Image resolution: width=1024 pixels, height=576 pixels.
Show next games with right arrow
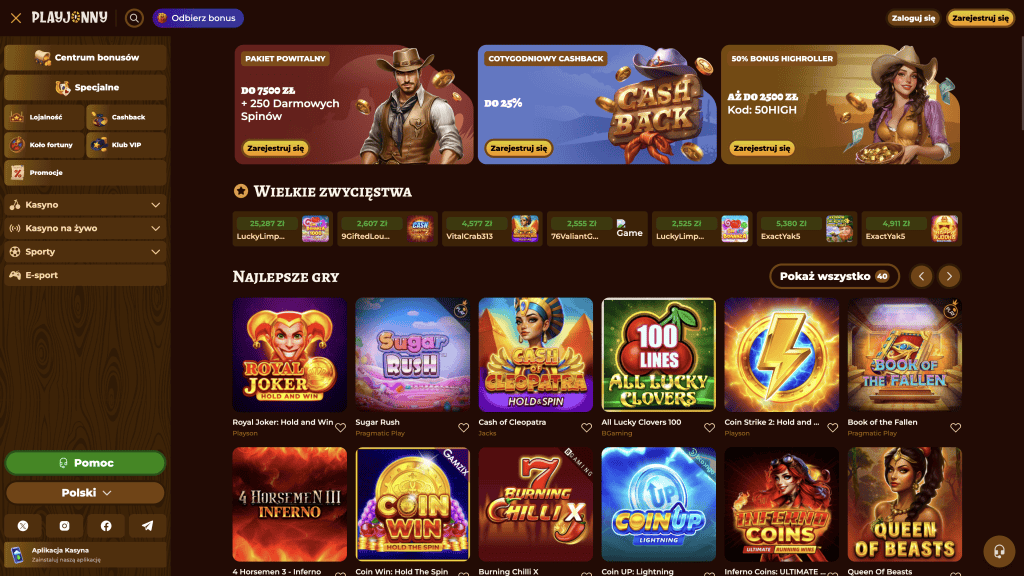click(x=949, y=276)
